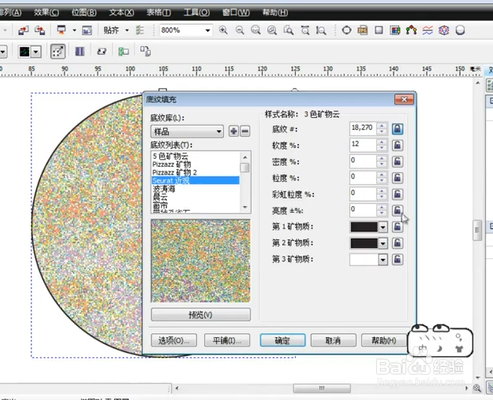Image resolution: width=493 pixels, height=400 pixels.
Task: Open the 效果(C) menu
Action: pos(46,13)
